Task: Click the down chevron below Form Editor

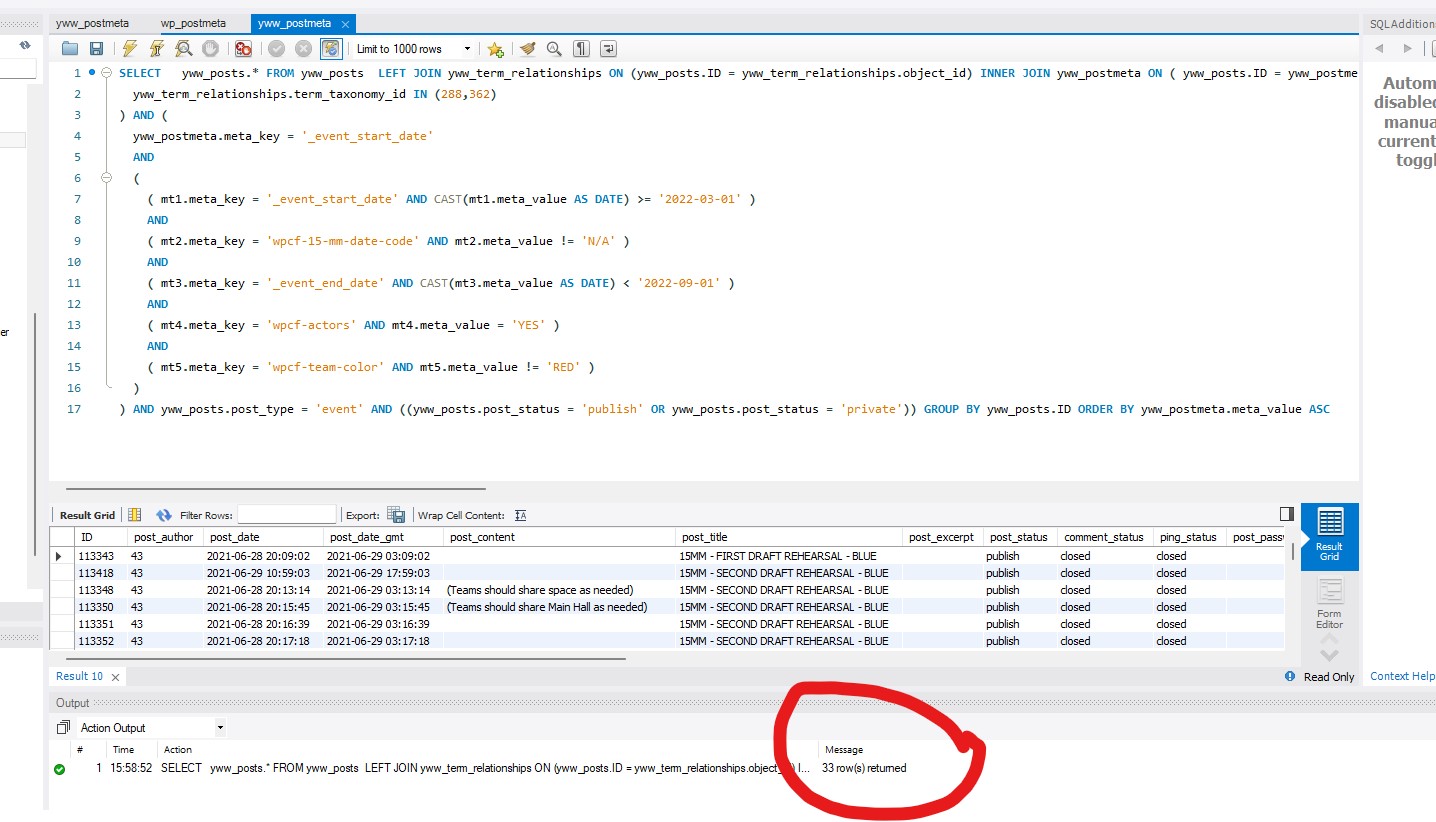Action: 1329,654
